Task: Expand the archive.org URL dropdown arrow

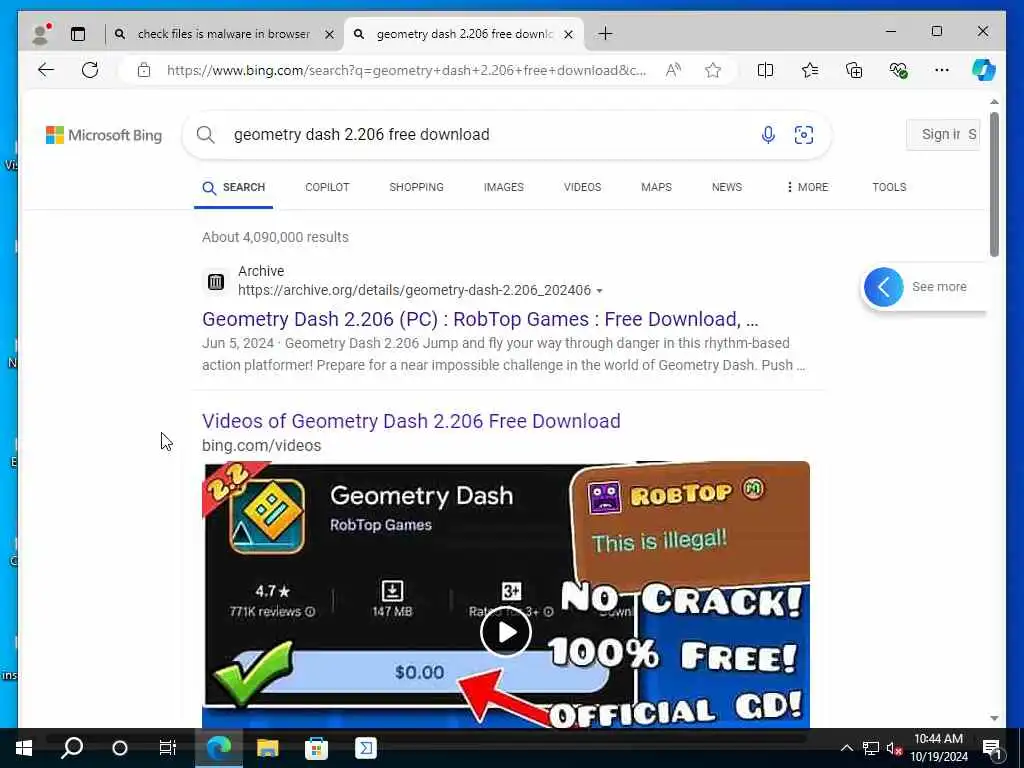Action: 600,291
